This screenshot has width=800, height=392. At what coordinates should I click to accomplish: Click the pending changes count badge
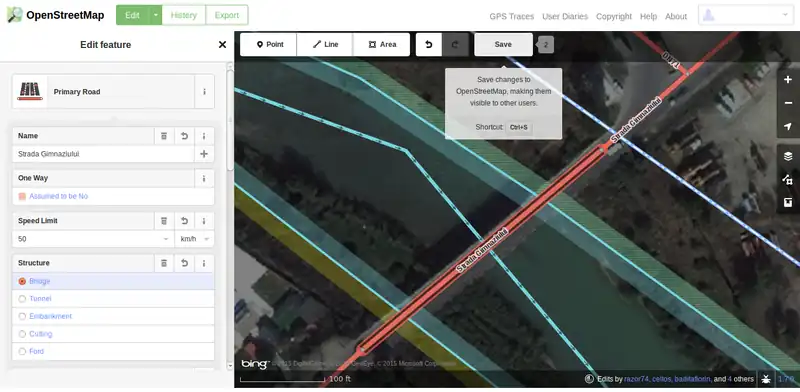point(545,45)
